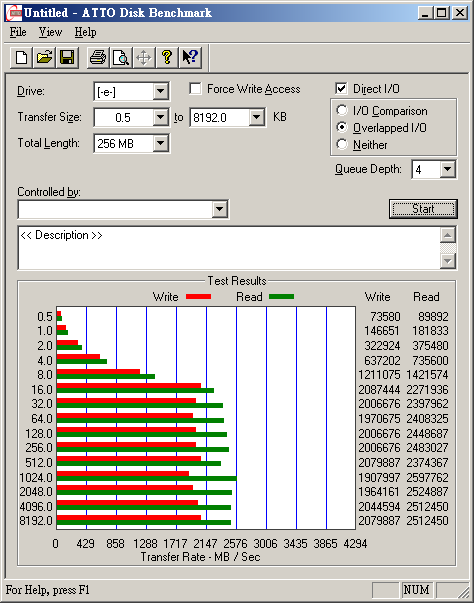Open the File menu

point(18,32)
